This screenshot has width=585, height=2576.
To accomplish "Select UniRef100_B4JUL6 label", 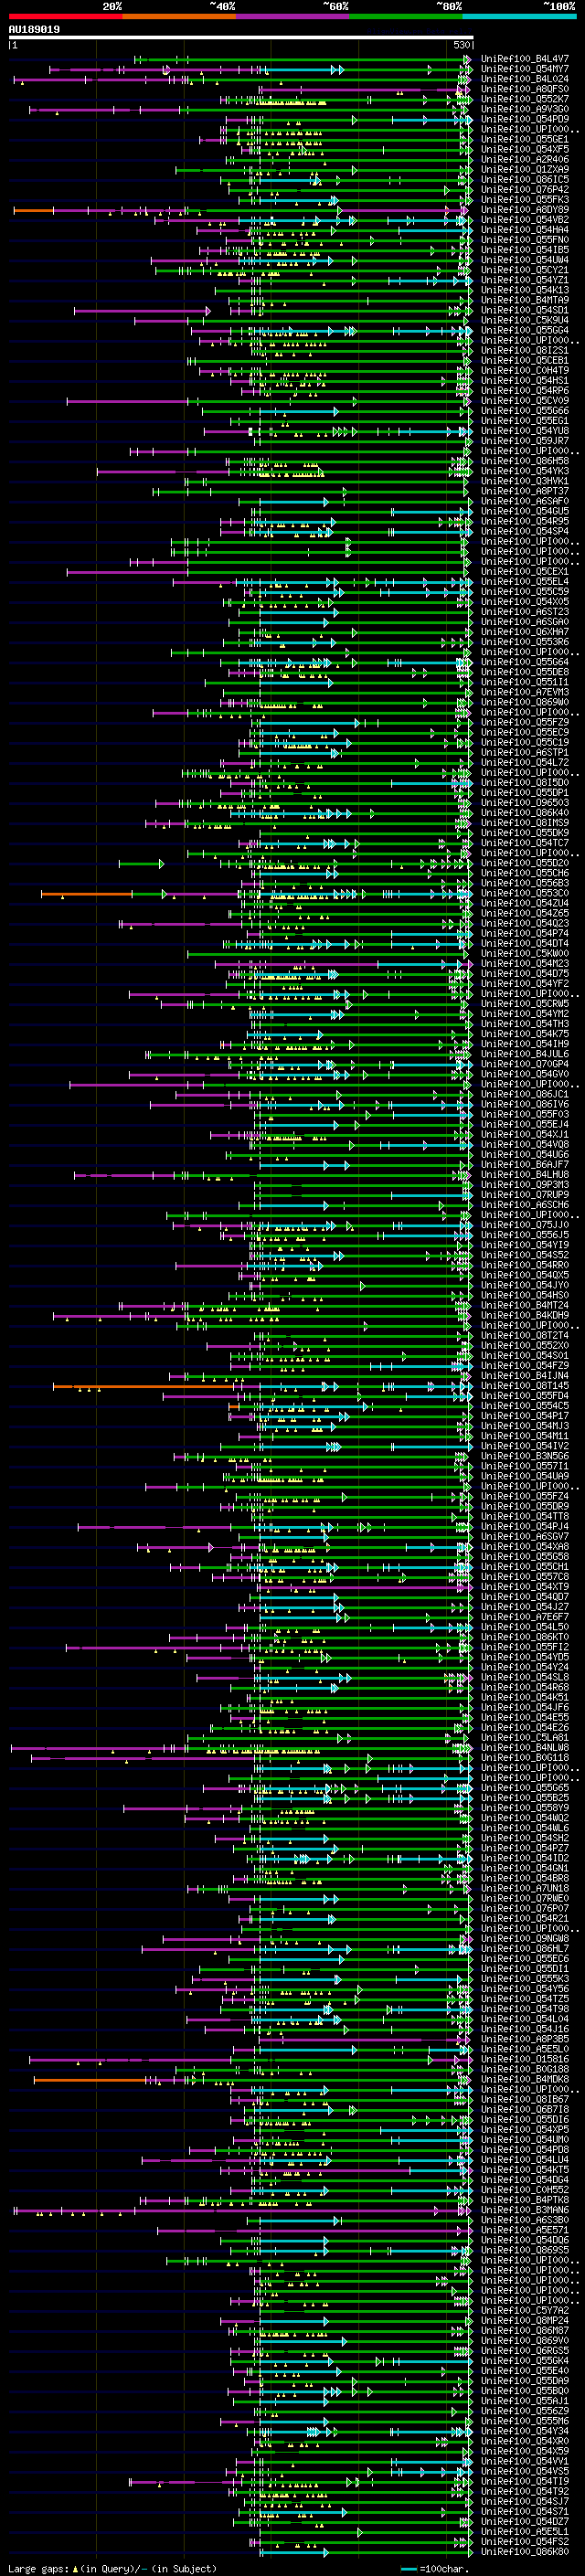I will pos(525,1054).
